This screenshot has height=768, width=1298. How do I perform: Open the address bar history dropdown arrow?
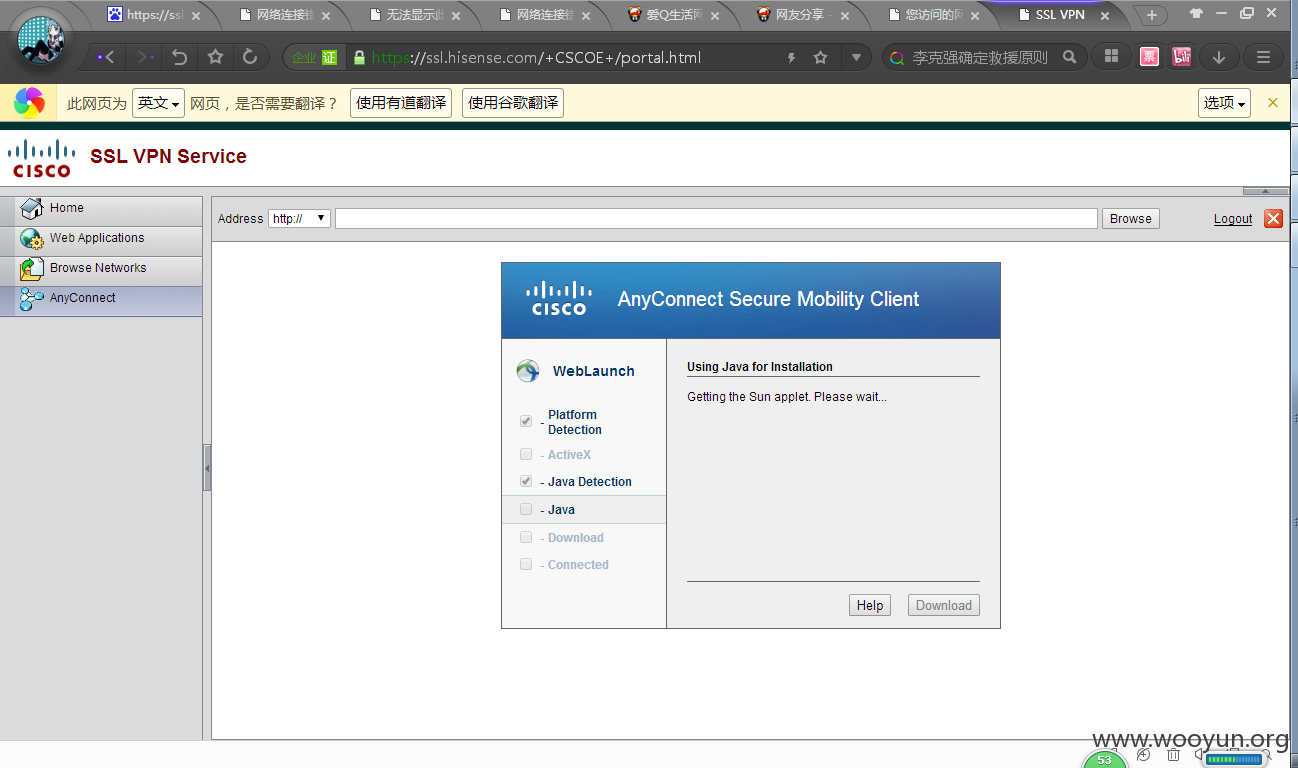pos(856,58)
